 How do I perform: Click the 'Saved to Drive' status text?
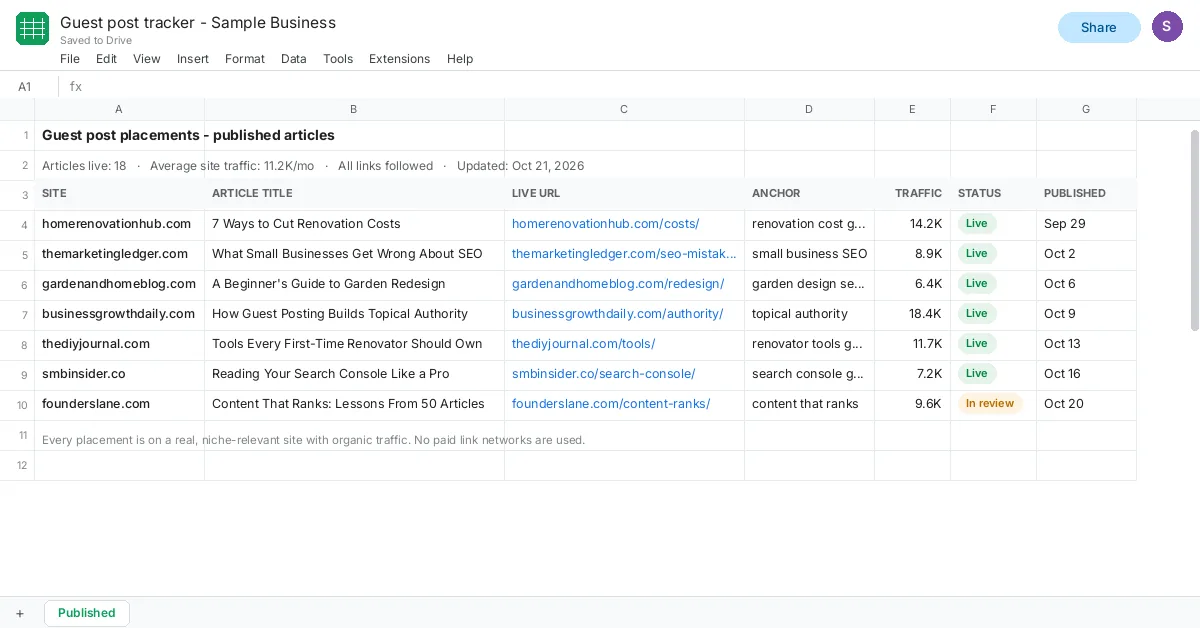tap(96, 41)
